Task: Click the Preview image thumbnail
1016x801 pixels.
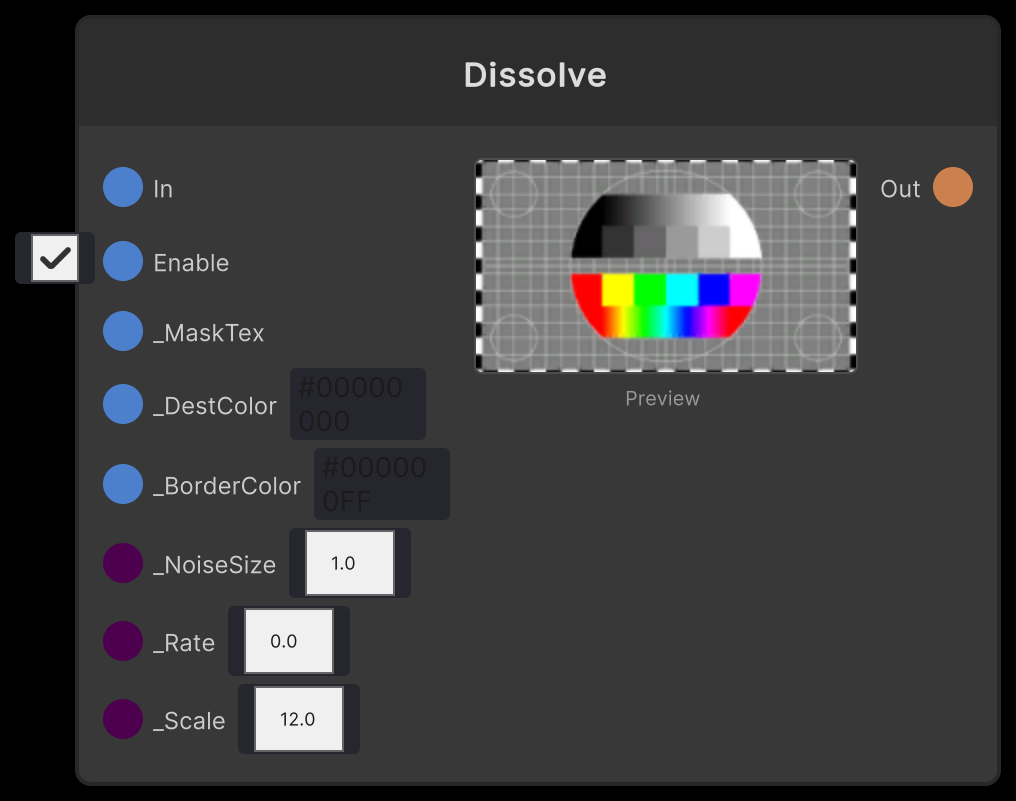Action: [x=665, y=265]
